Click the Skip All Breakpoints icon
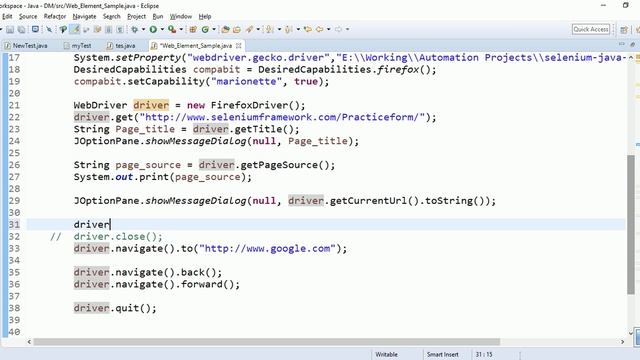640x360 pixels. (49, 29)
